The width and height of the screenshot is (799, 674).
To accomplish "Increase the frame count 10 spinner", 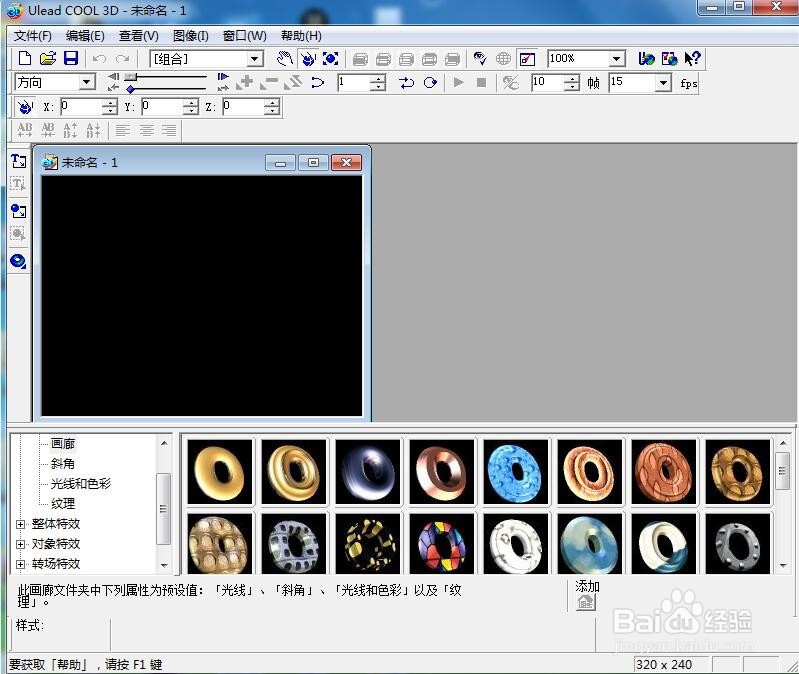I will click(x=572, y=79).
